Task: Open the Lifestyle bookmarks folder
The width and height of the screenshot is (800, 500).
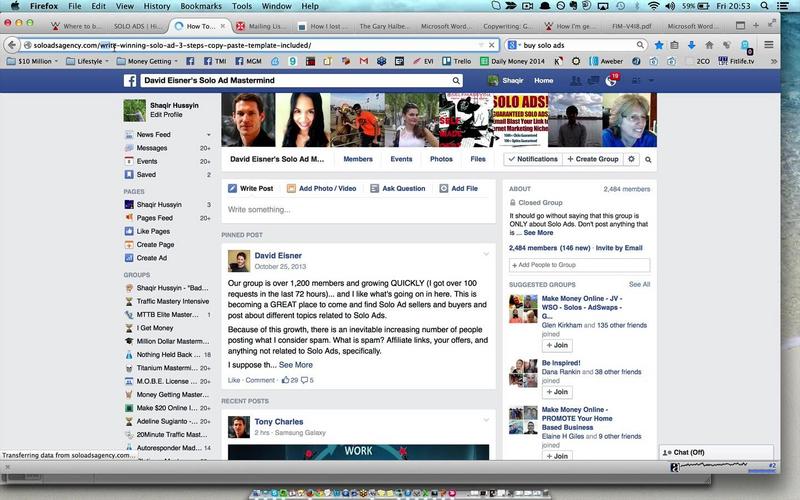Action: [x=87, y=61]
